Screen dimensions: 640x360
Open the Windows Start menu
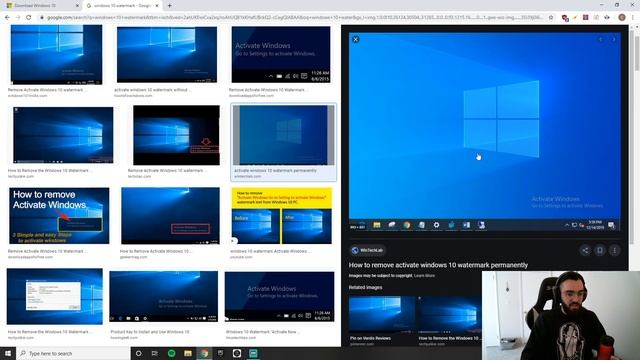[x=8, y=353]
